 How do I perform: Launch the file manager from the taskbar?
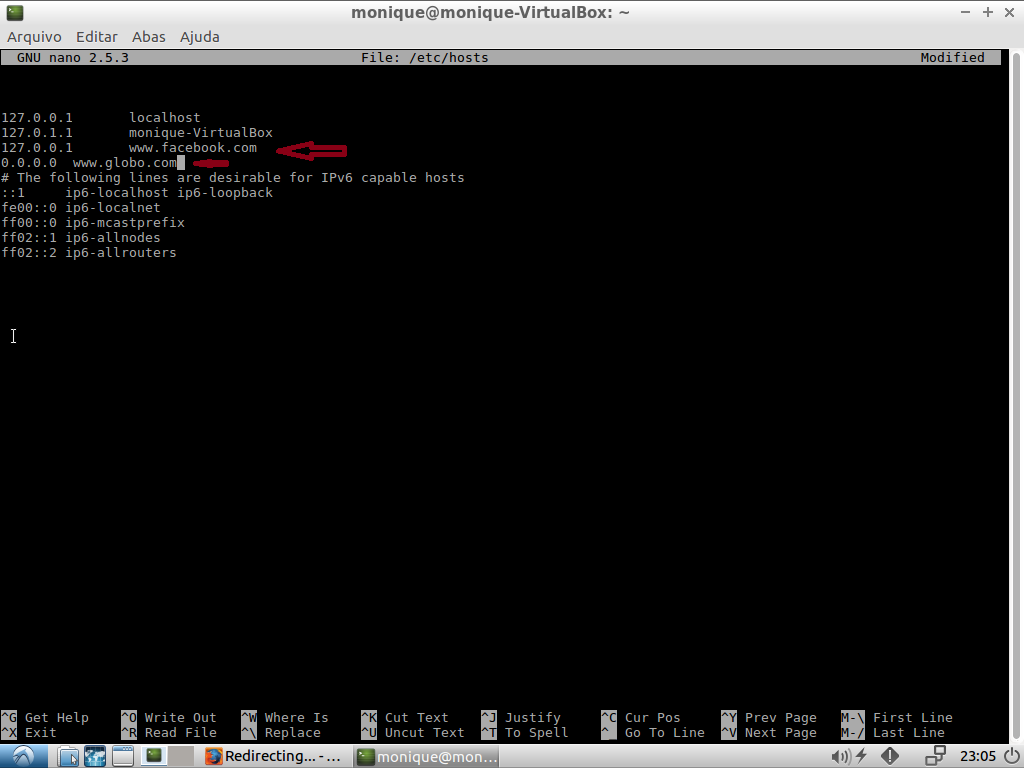point(68,756)
